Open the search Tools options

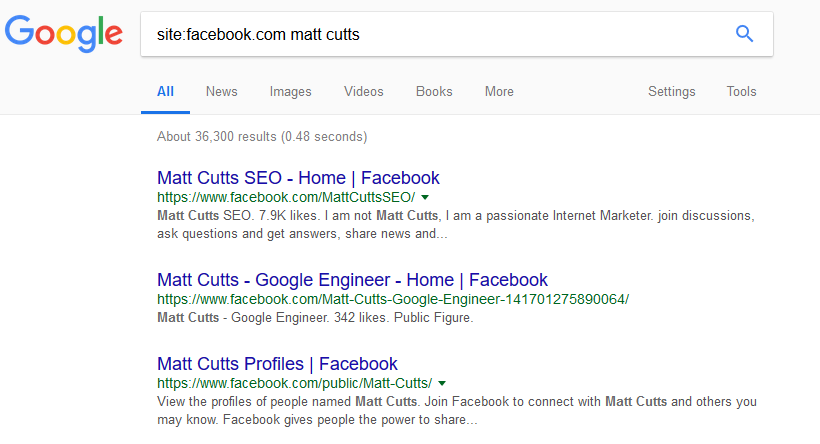pos(741,92)
